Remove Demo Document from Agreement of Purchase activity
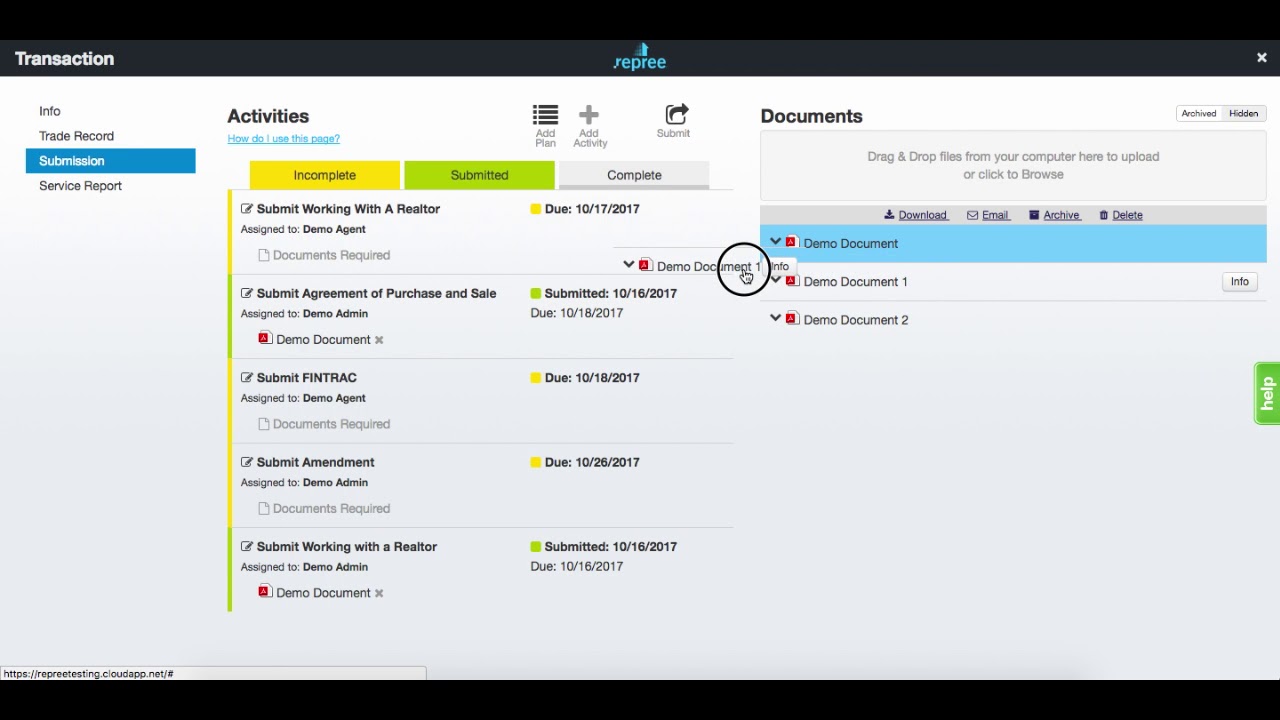The height and width of the screenshot is (720, 1280). tap(379, 340)
